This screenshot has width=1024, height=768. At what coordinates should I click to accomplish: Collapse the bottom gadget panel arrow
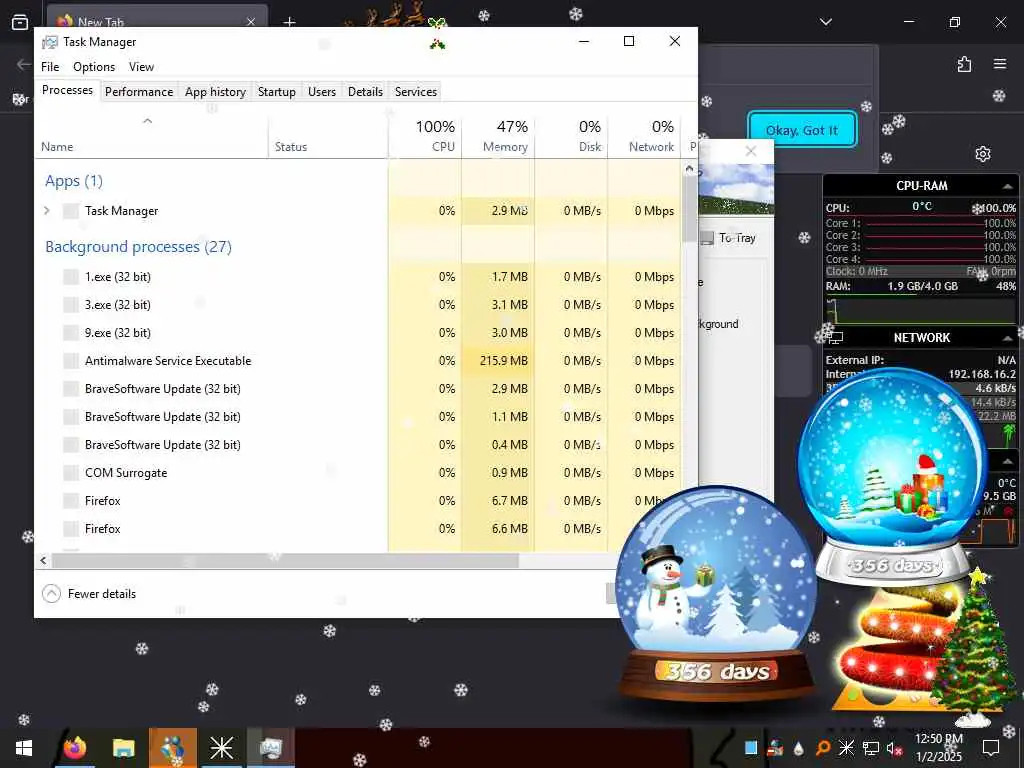coord(1007,461)
